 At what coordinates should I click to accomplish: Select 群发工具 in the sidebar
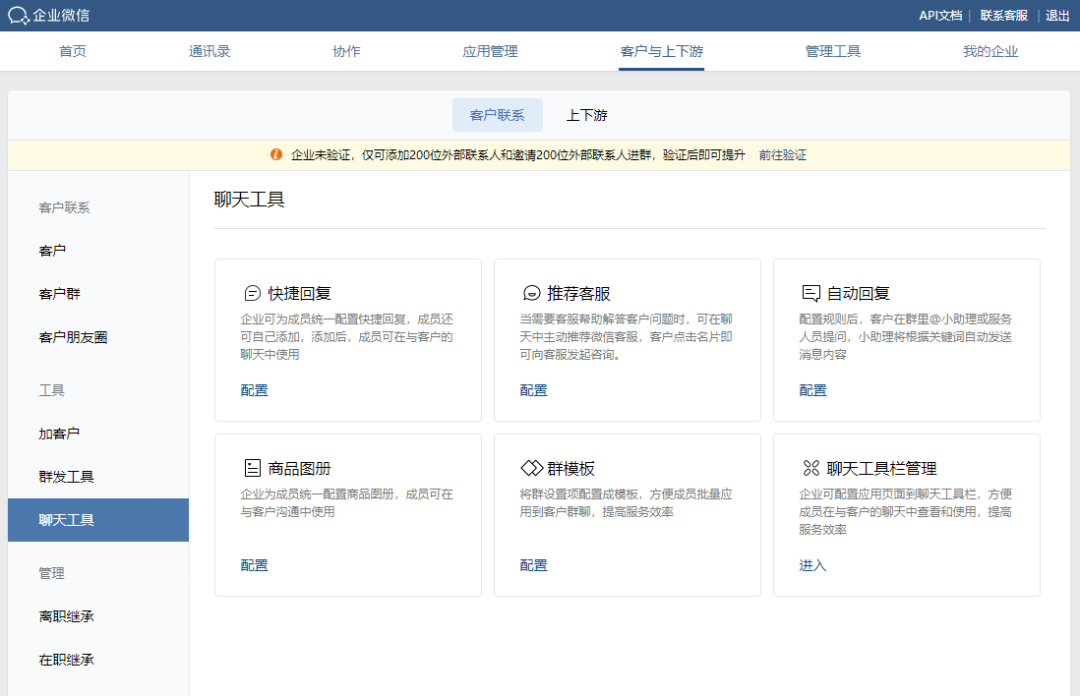click(x=66, y=477)
